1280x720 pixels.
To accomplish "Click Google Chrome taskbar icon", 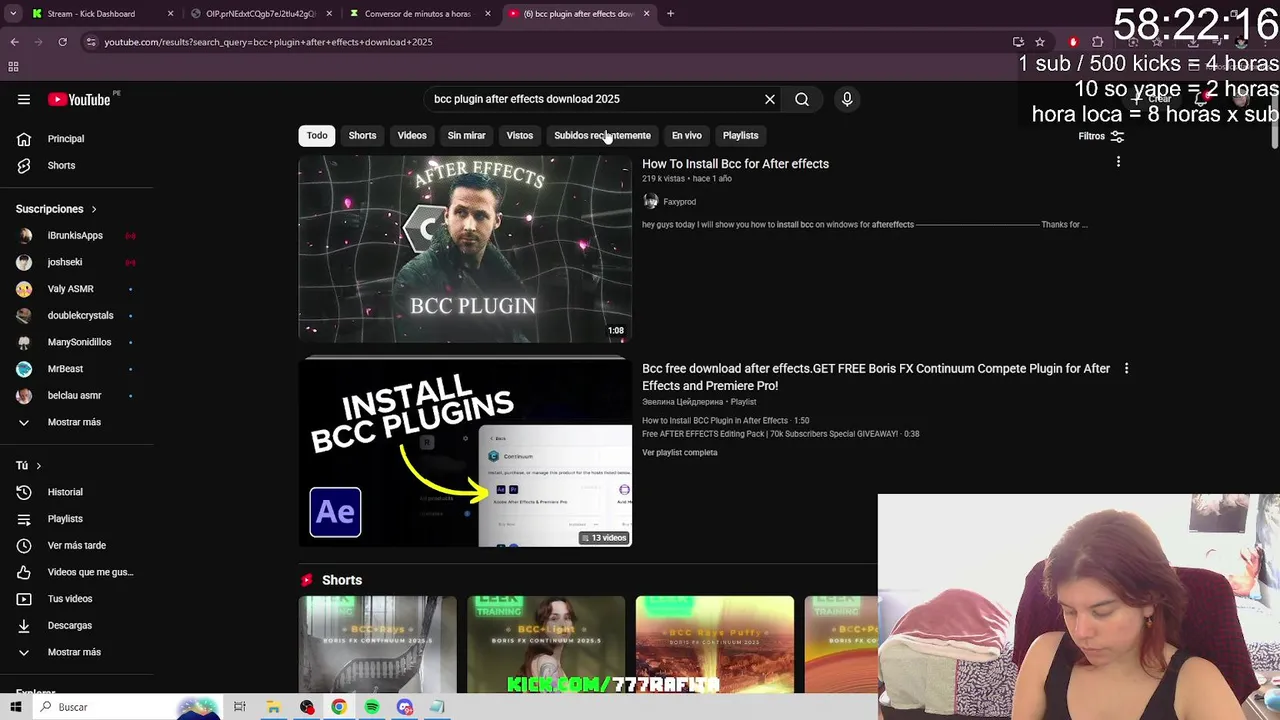I will (339, 707).
